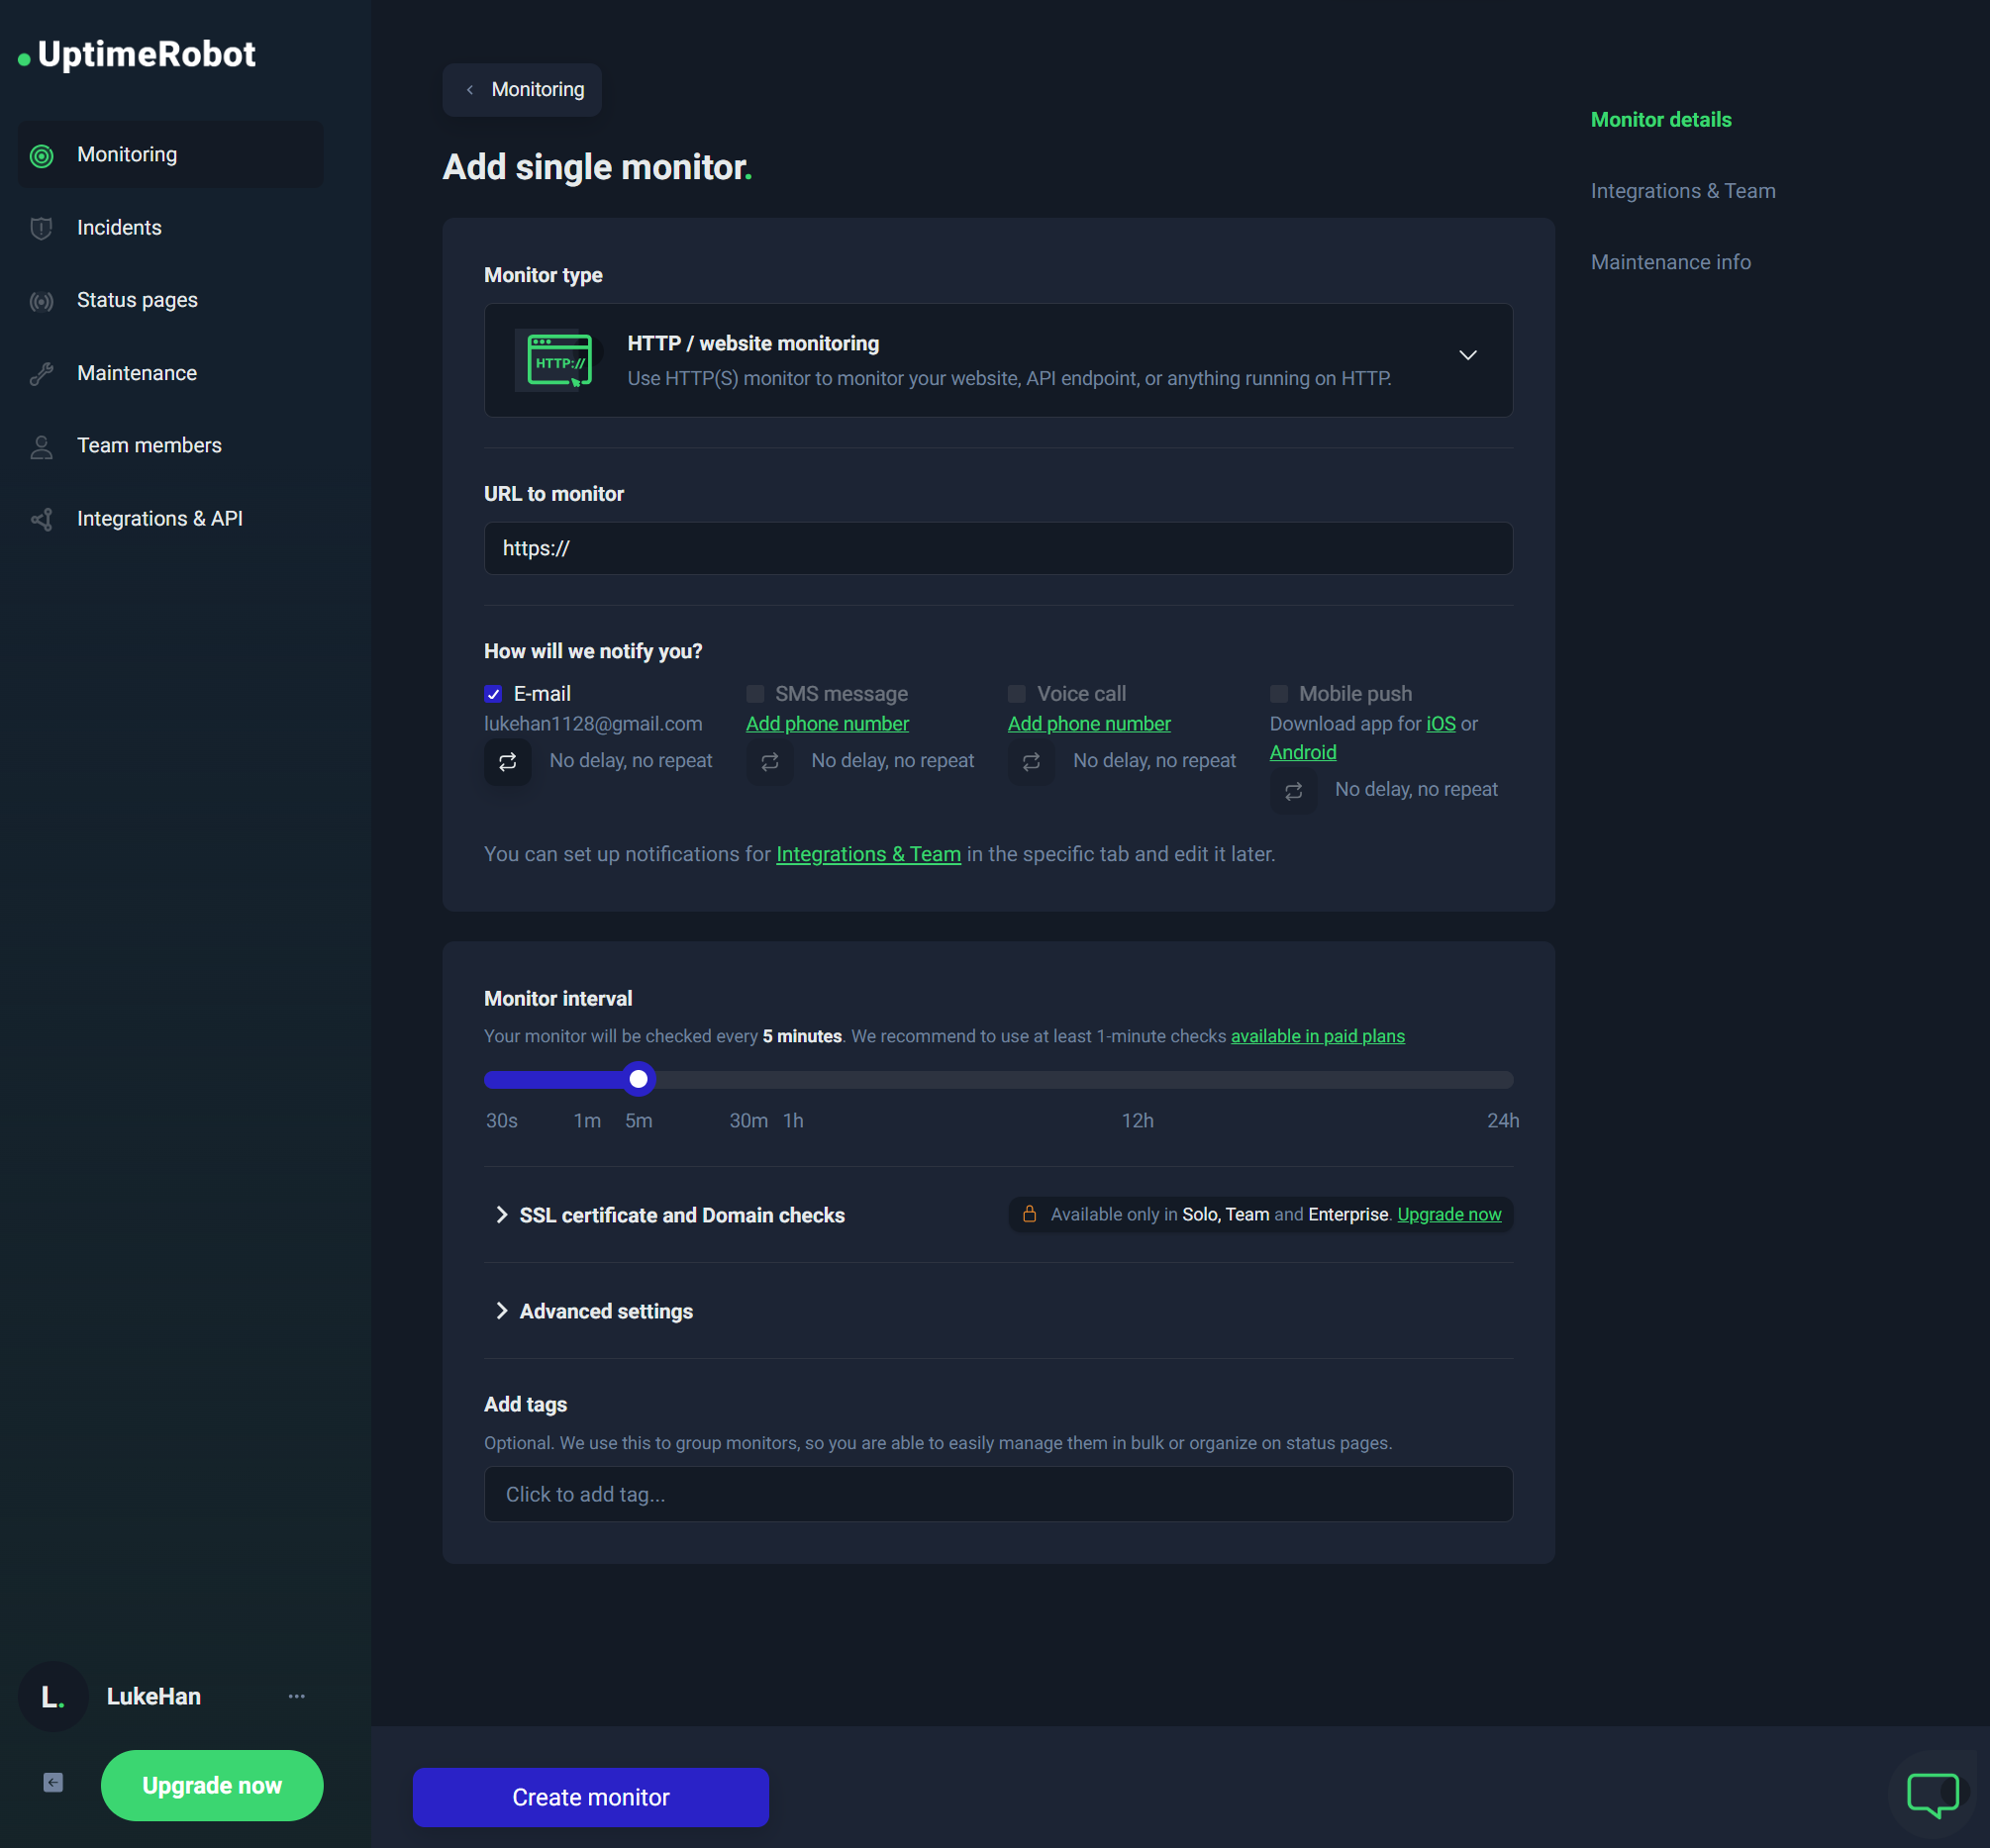Image resolution: width=1990 pixels, height=1848 pixels.
Task: Click the URL to monitor input field
Action: [997, 548]
